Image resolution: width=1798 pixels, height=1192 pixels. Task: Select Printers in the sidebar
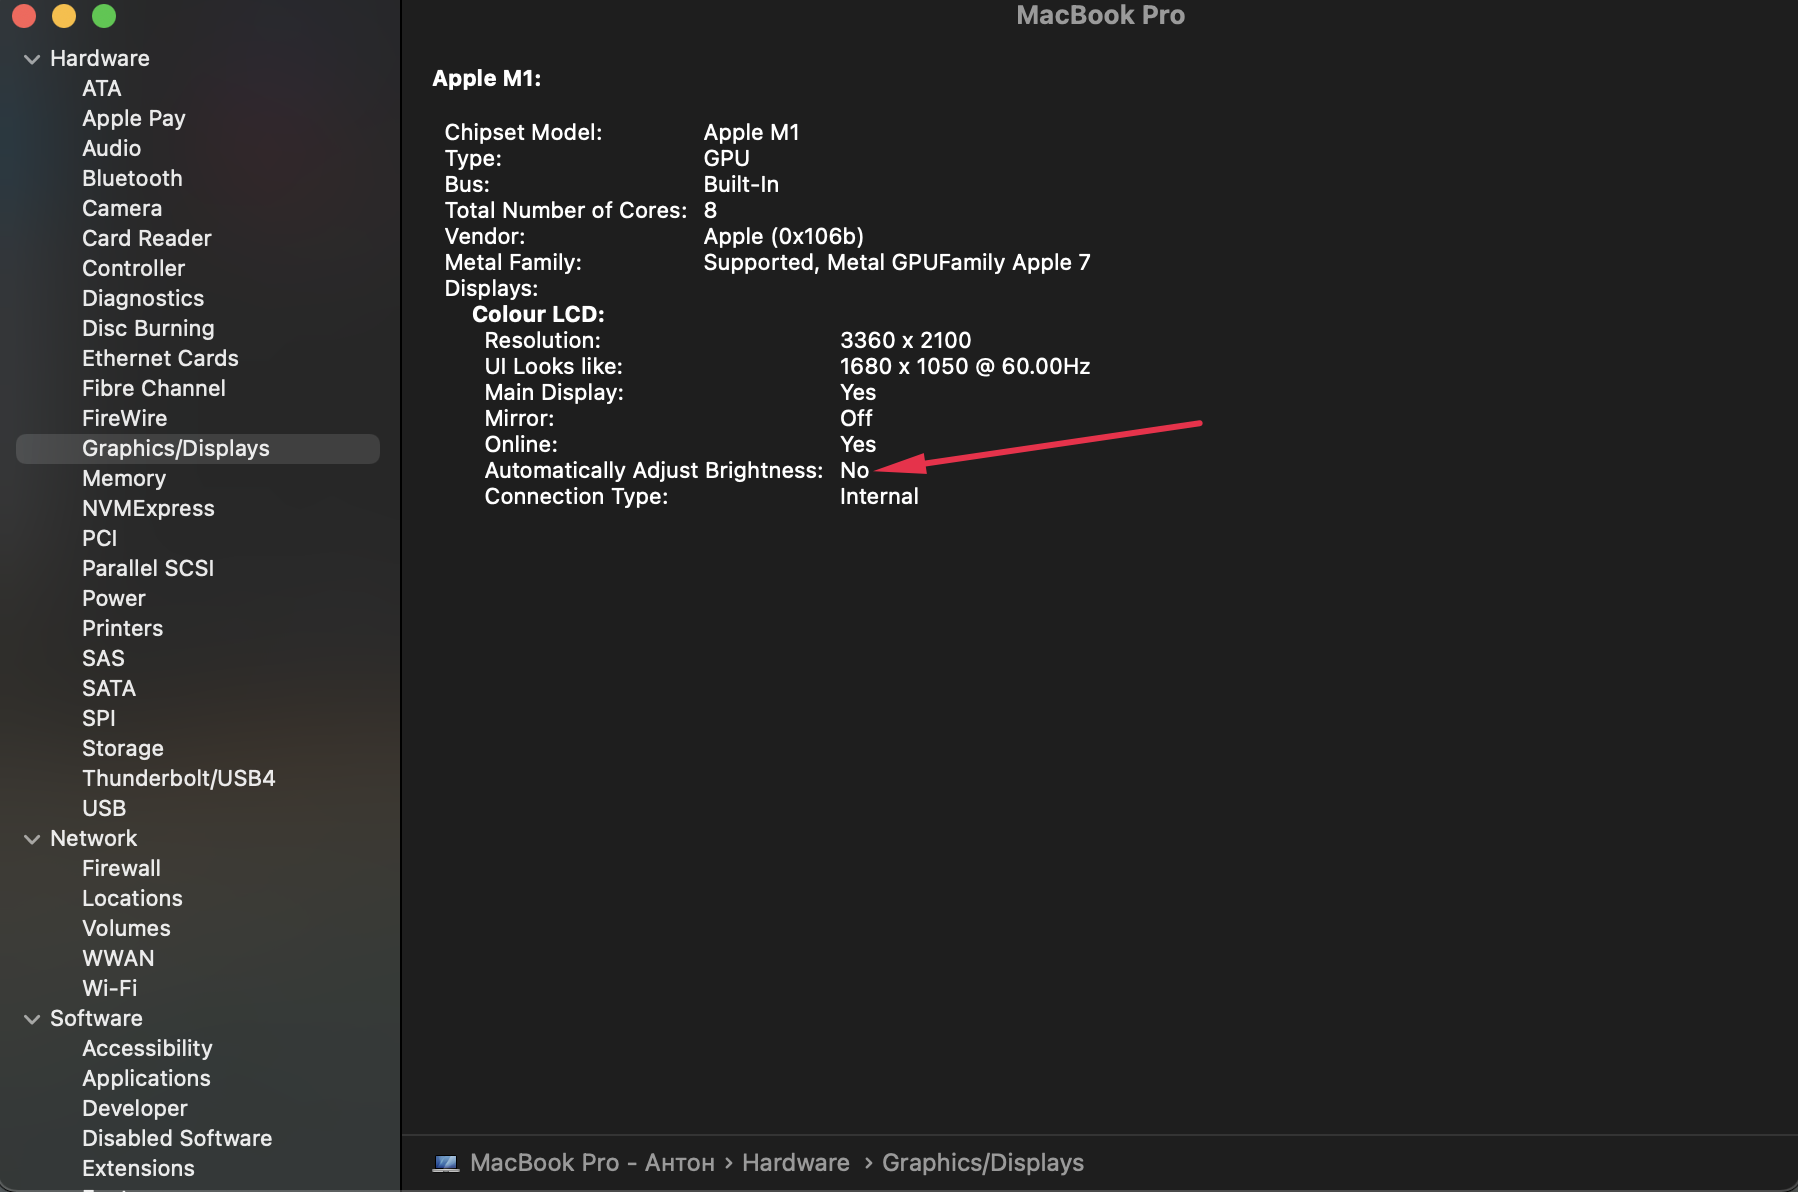(123, 628)
